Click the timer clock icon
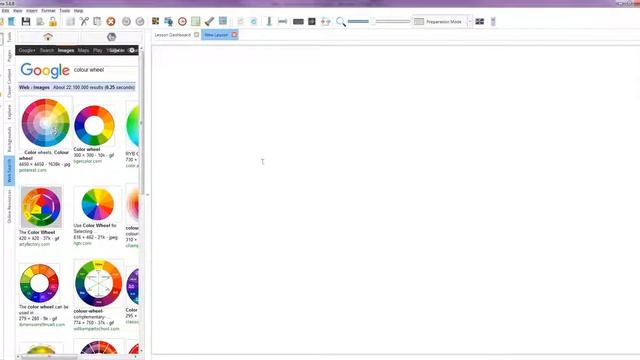The width and height of the screenshot is (640, 360). (x=182, y=22)
